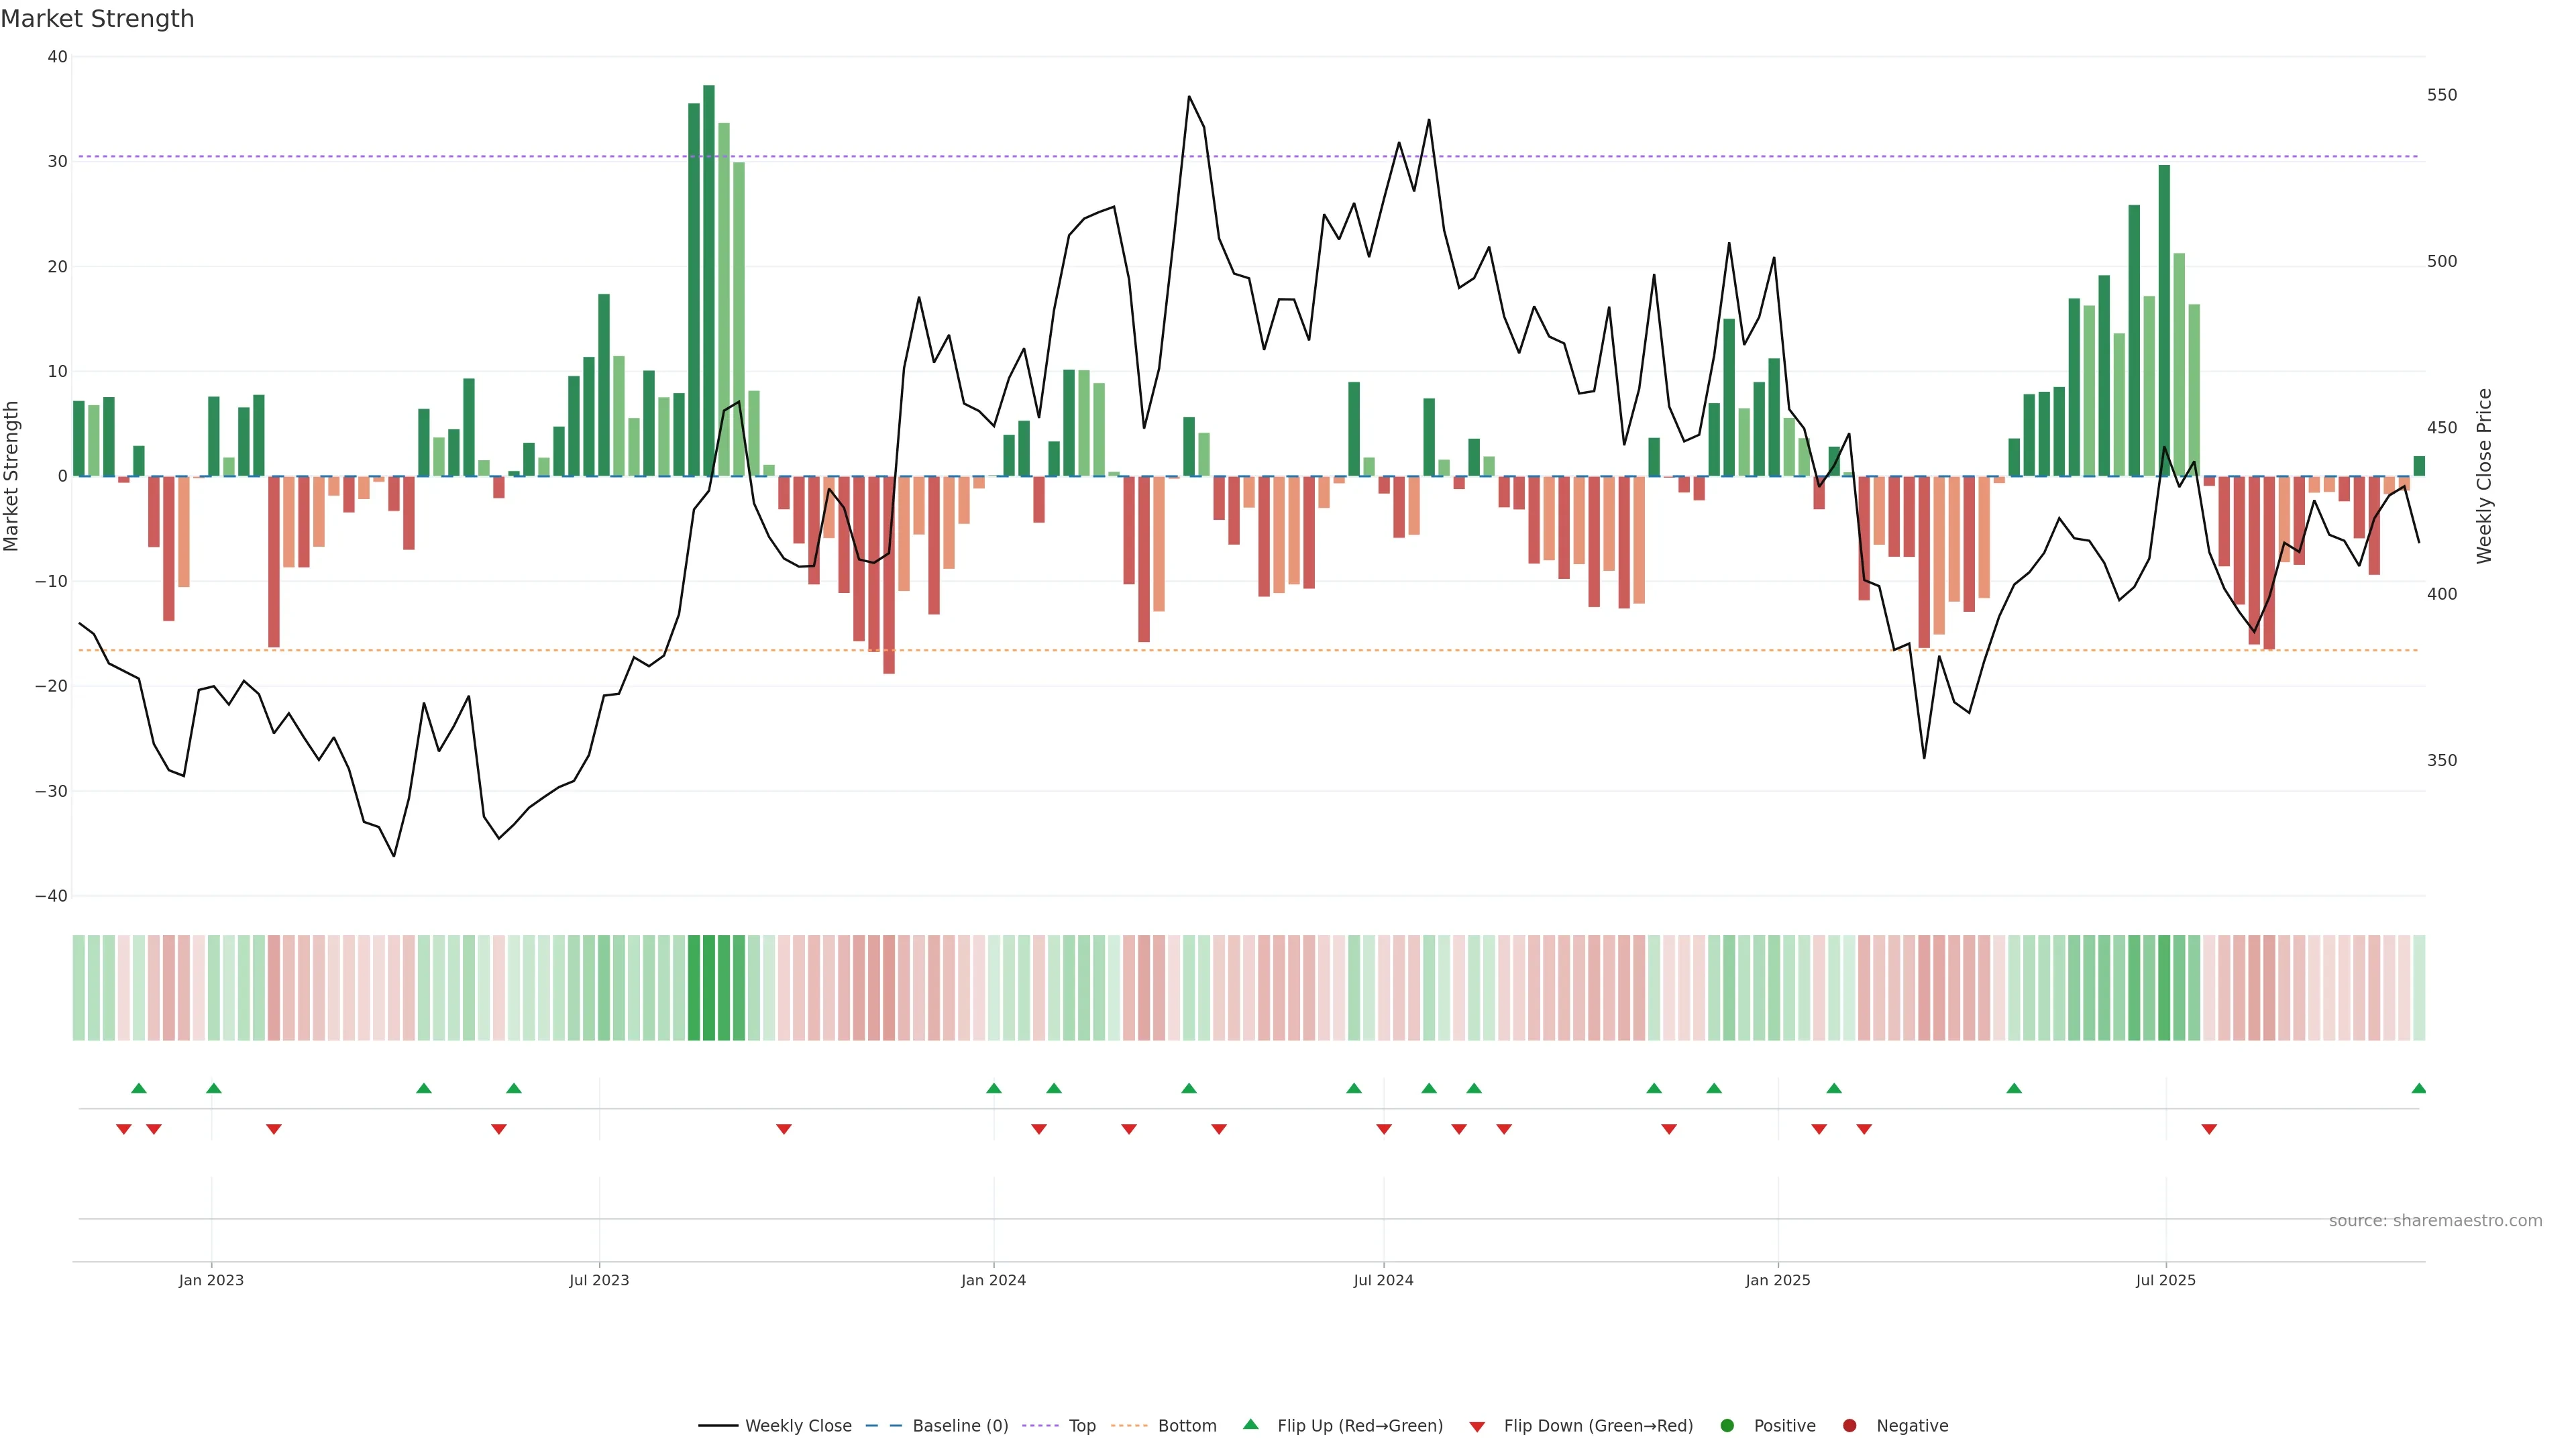
Task: Click the Negative red circle legend icon
Action: 1849,1426
